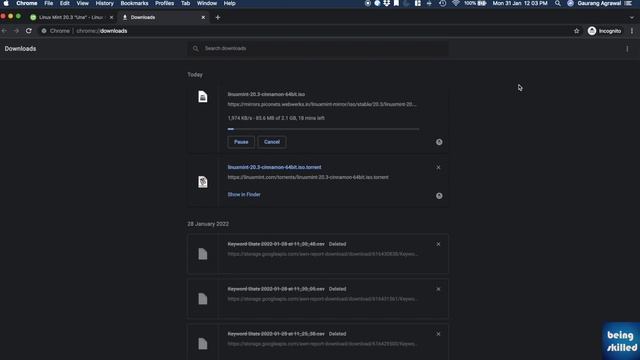Open Notification Center icon in menu bar
The width and height of the screenshot is (640, 360).
click(628, 3)
